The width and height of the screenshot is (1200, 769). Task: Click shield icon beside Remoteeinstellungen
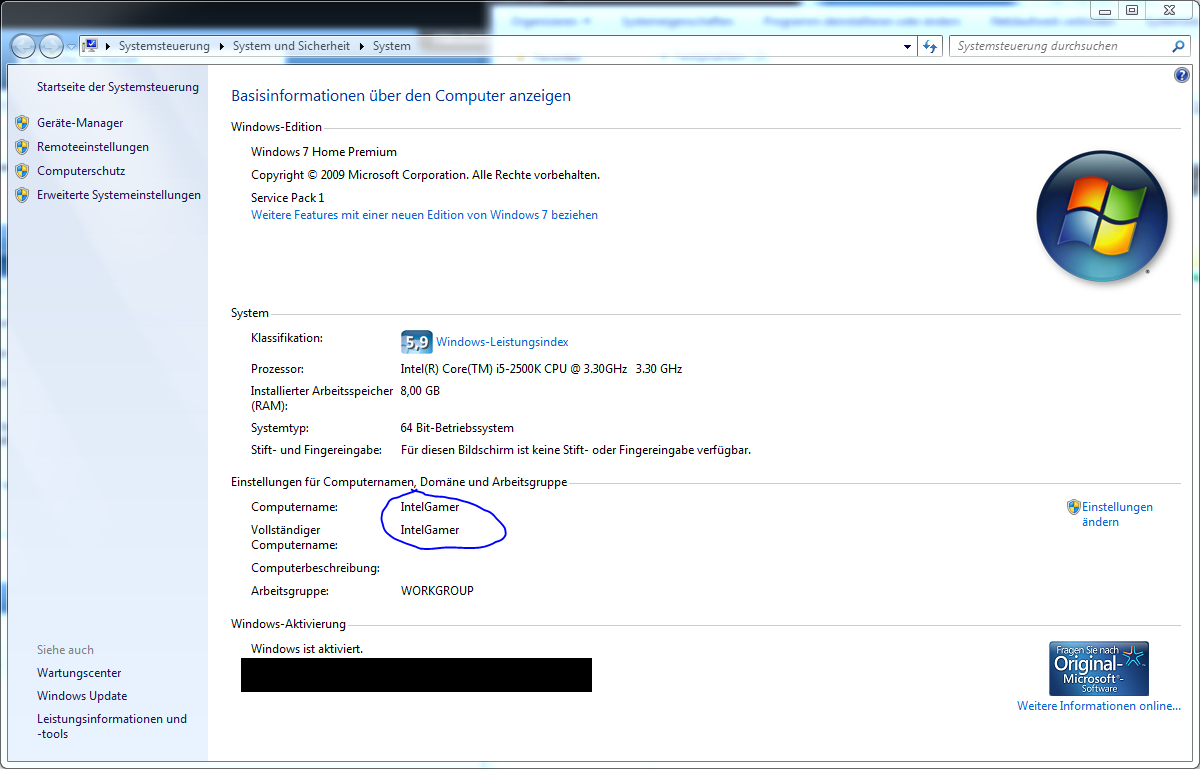22,147
